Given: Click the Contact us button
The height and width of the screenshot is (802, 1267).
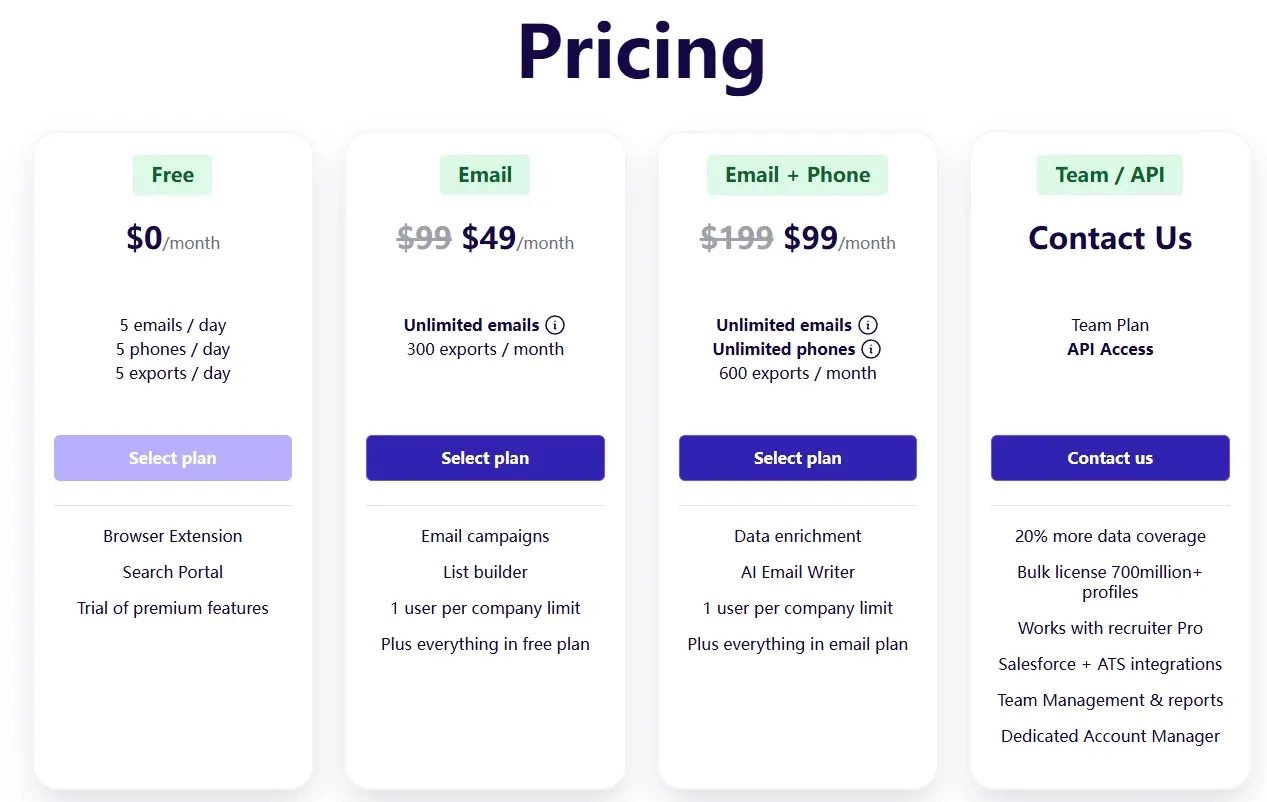Looking at the screenshot, I should pos(1110,458).
